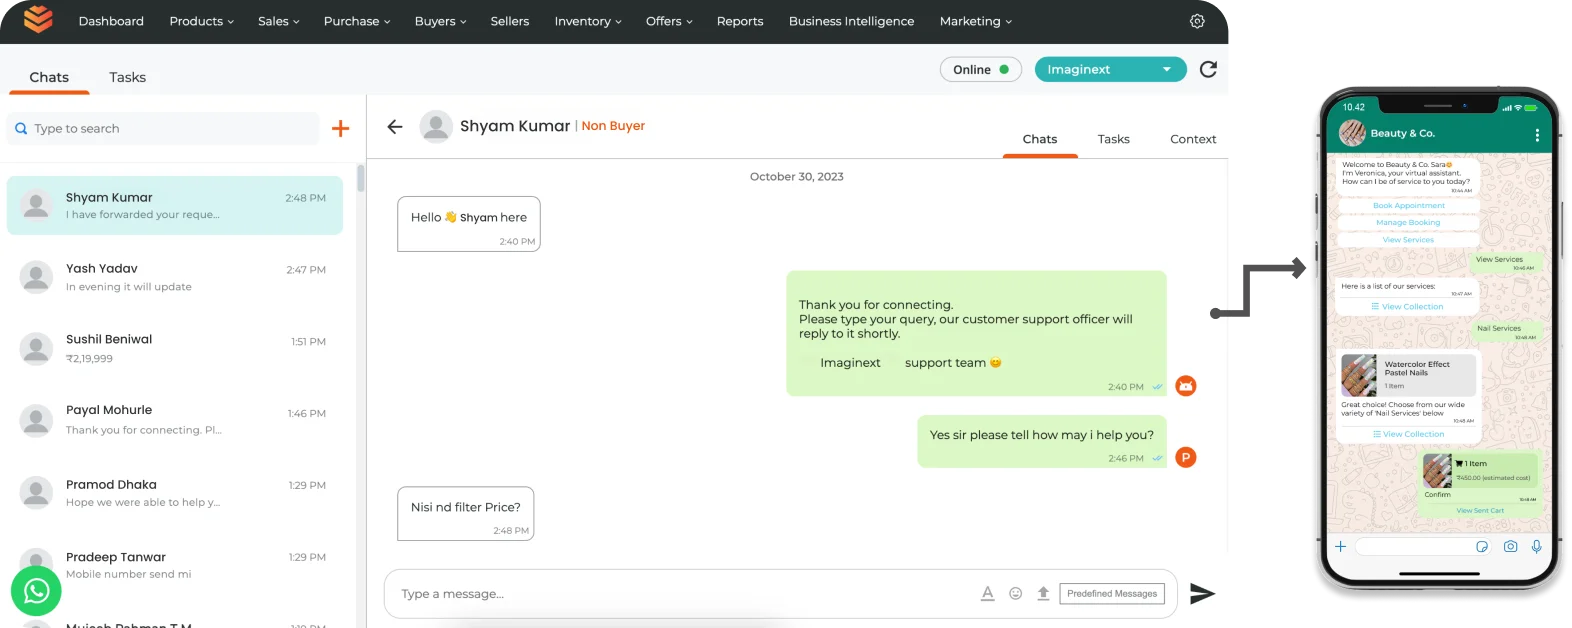Expand the Imaginext account dropdown
The image size is (1572, 628).
[x=1110, y=69]
